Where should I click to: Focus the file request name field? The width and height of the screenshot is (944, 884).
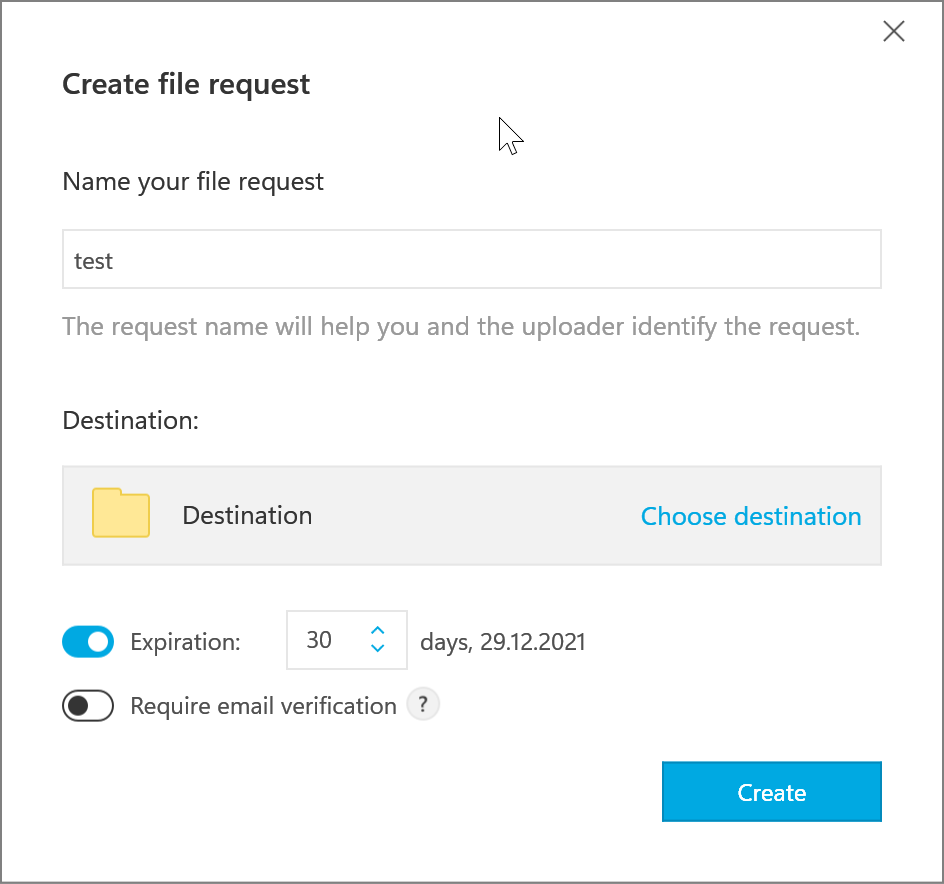coord(472,259)
